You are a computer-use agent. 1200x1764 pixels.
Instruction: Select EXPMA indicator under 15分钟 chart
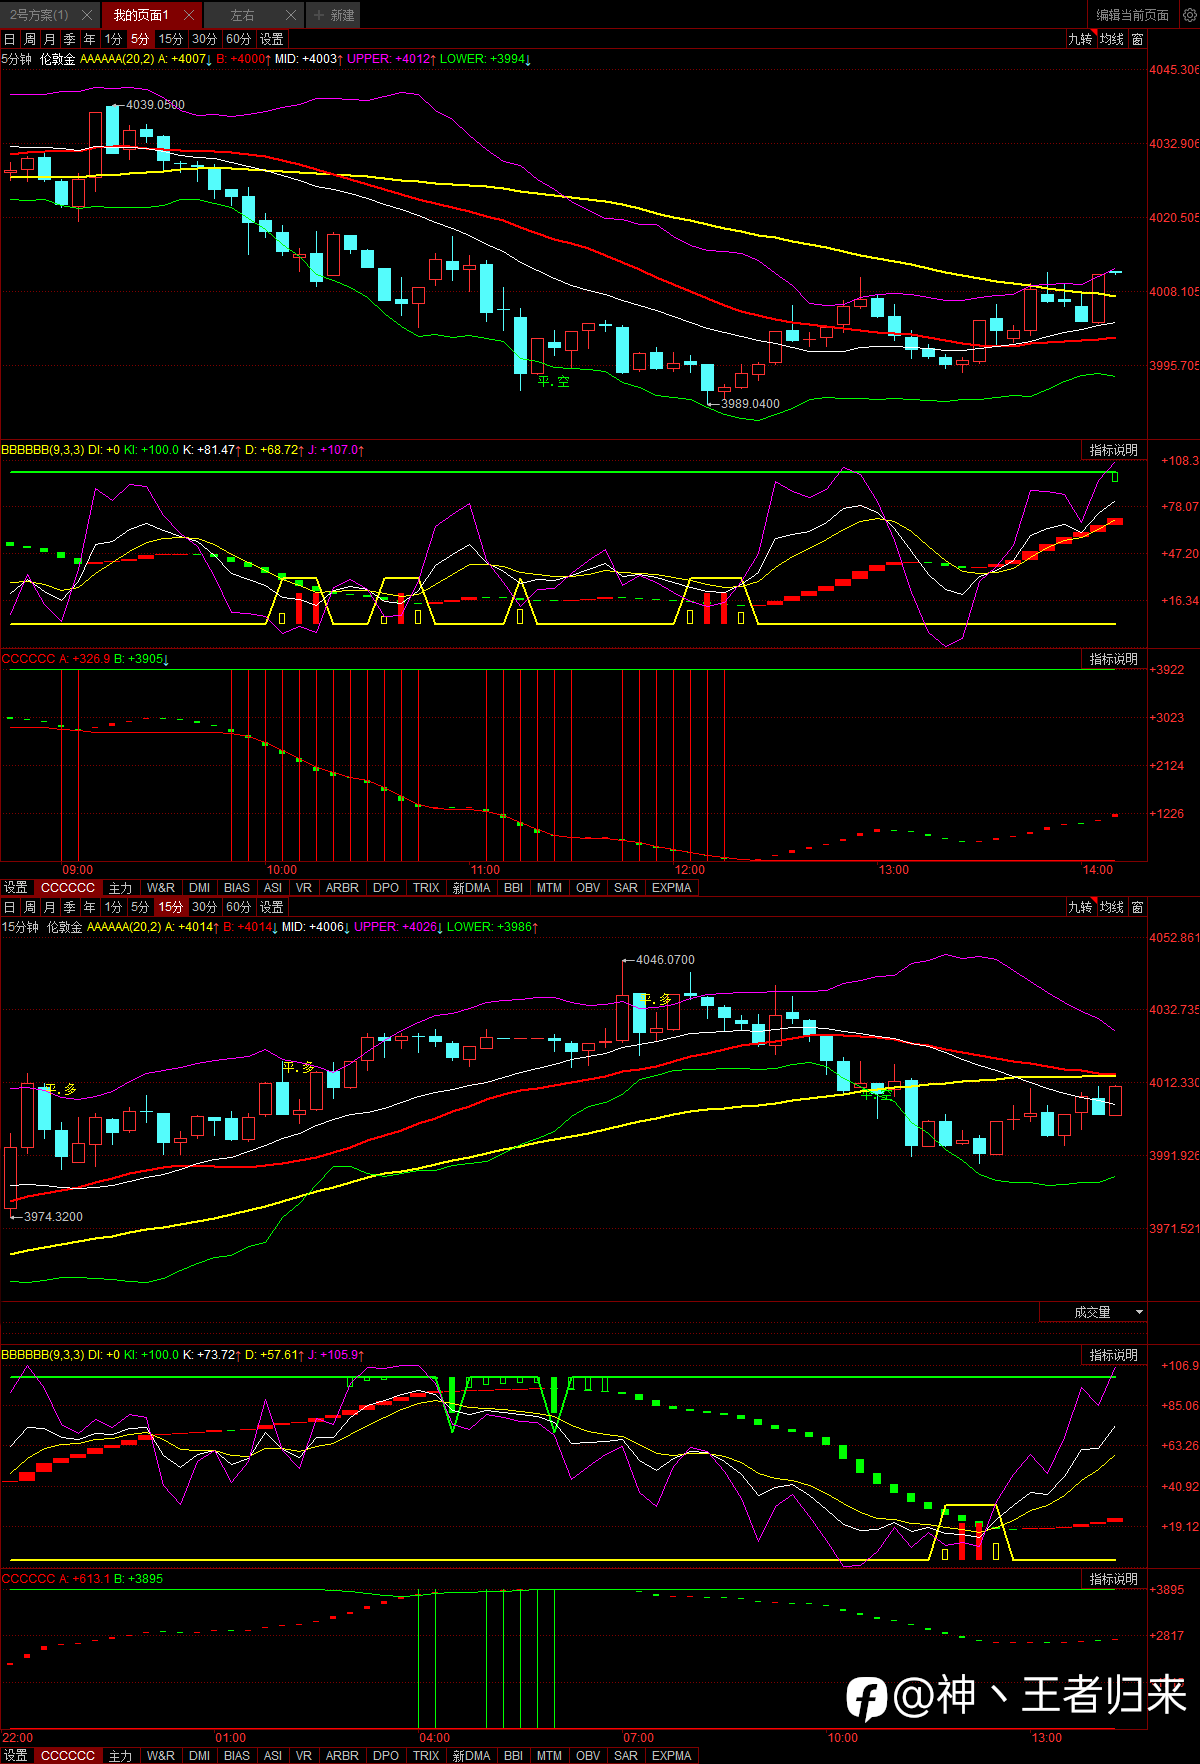point(671,1756)
